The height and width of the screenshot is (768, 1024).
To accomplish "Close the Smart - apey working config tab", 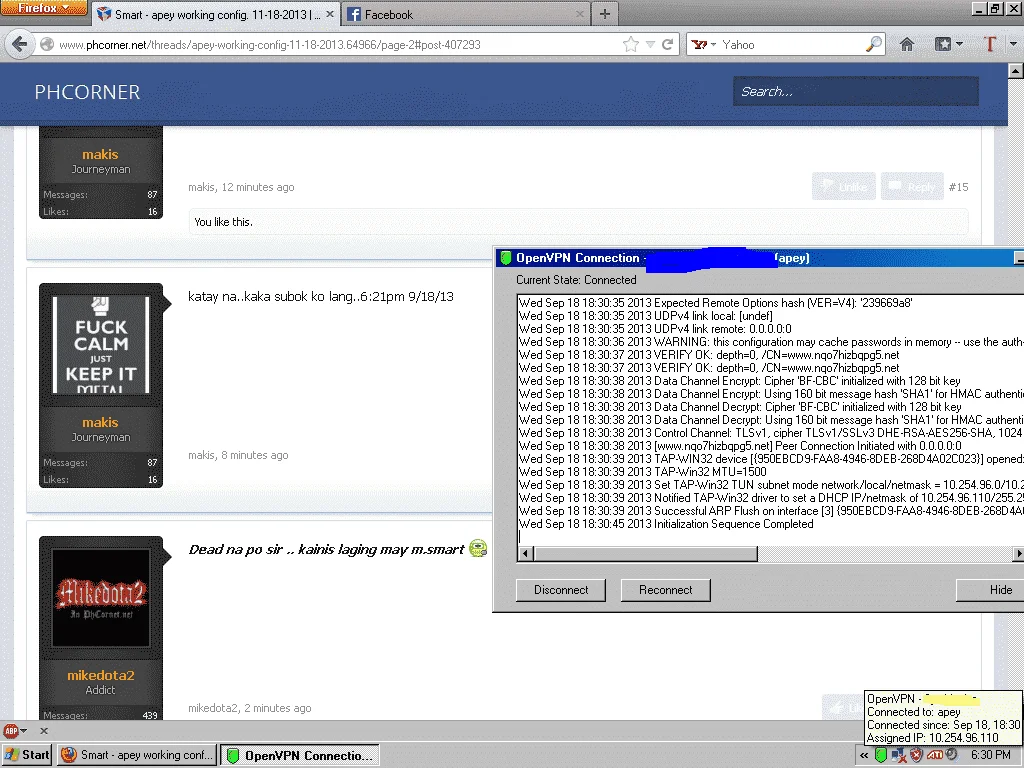I will coord(330,14).
